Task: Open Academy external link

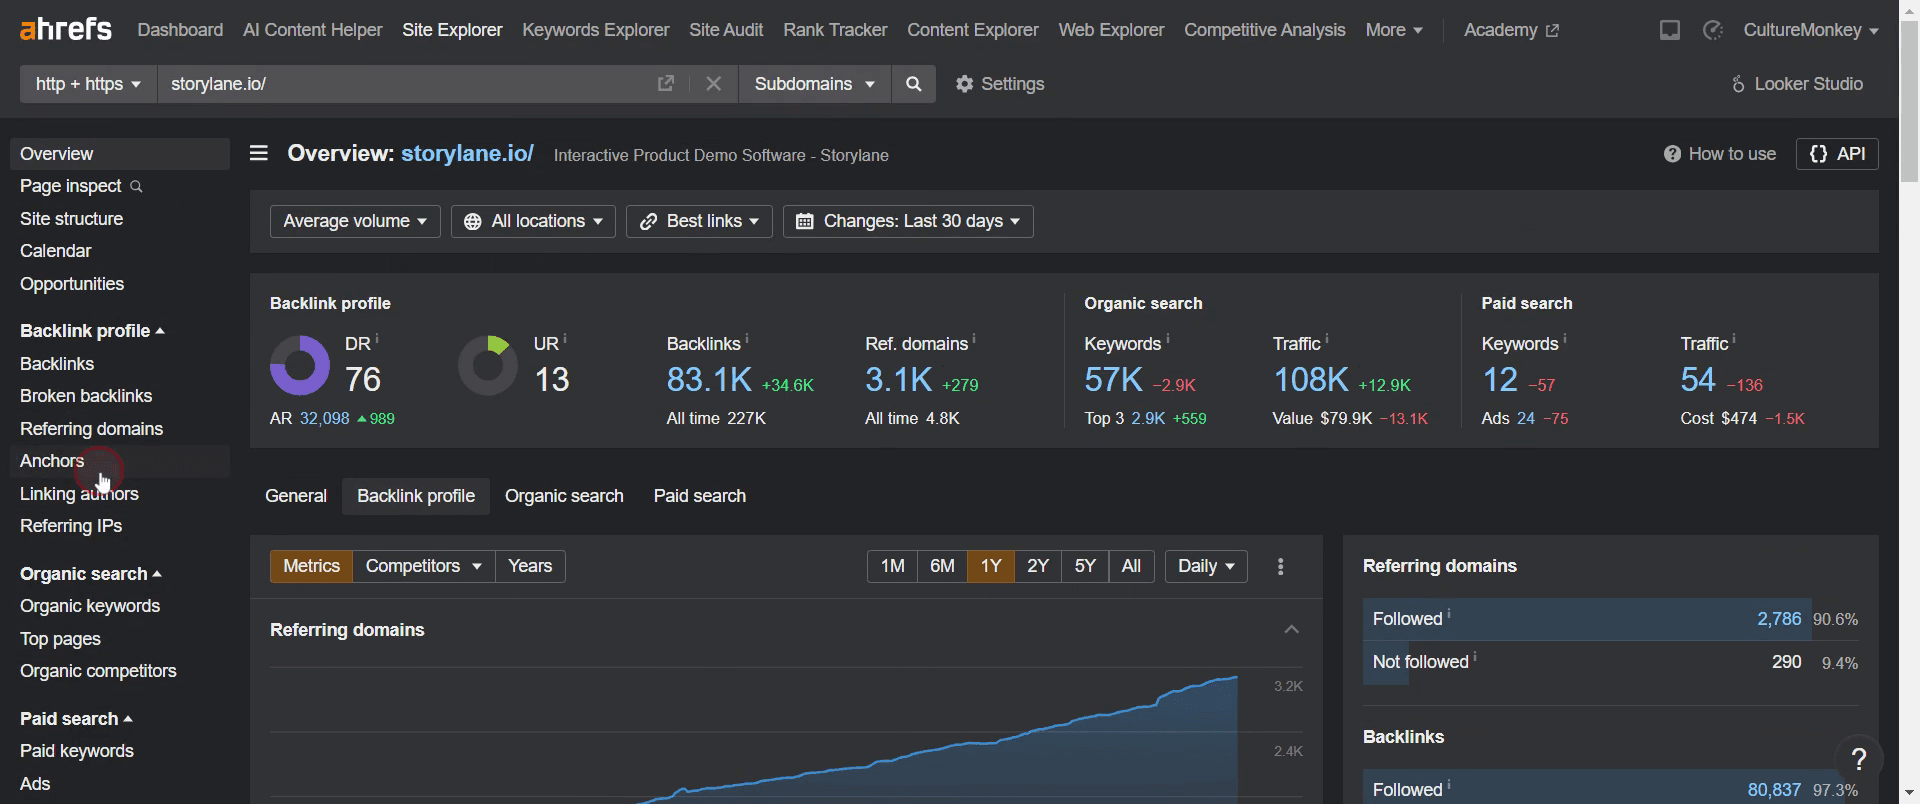Action: click(x=1511, y=30)
